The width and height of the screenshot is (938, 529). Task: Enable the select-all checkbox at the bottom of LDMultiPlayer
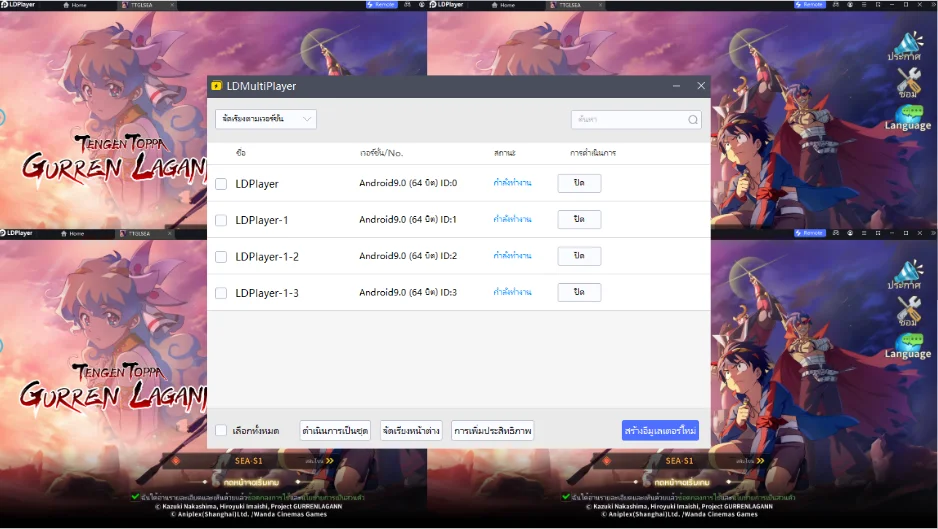[221, 430]
